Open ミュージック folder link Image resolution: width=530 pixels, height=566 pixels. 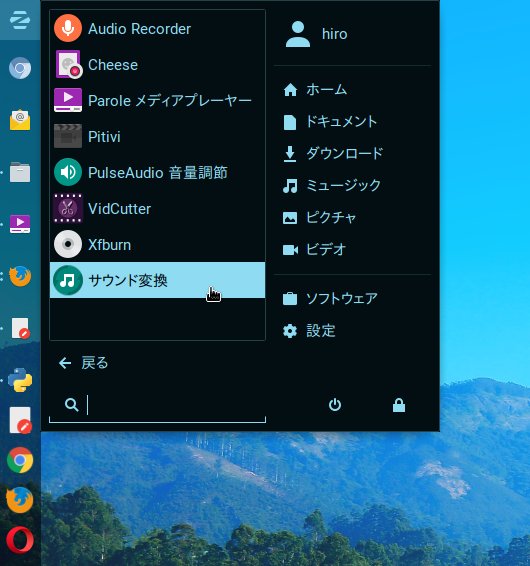(332, 185)
